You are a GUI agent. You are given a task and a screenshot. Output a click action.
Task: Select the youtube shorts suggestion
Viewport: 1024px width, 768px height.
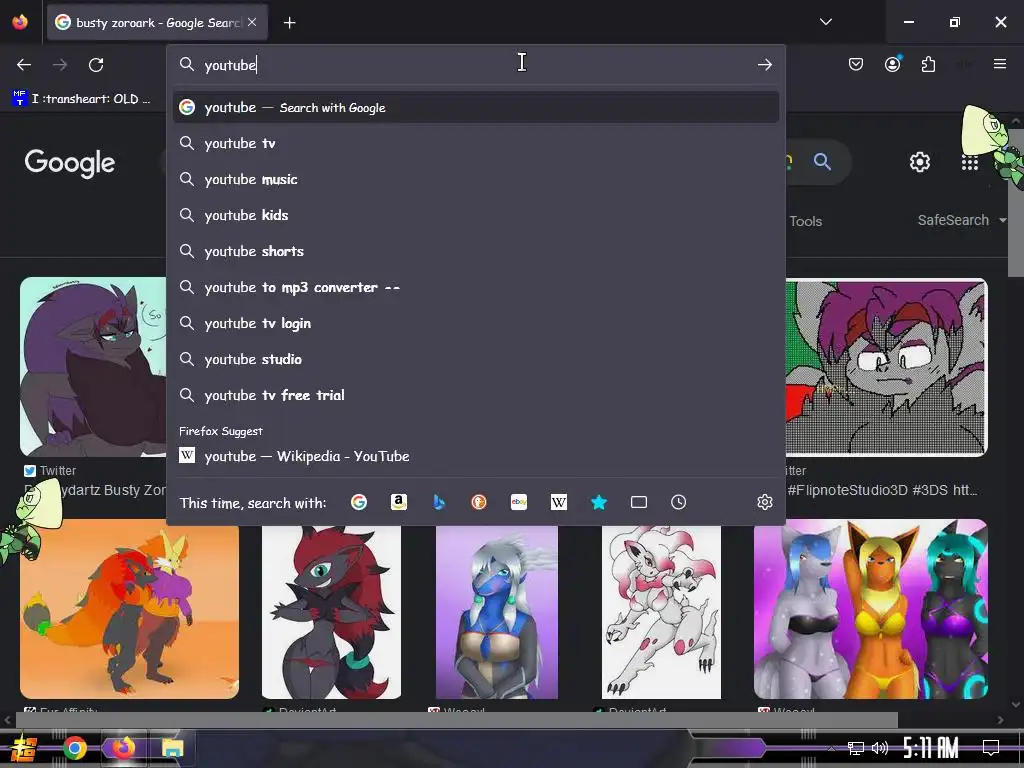[x=476, y=251]
